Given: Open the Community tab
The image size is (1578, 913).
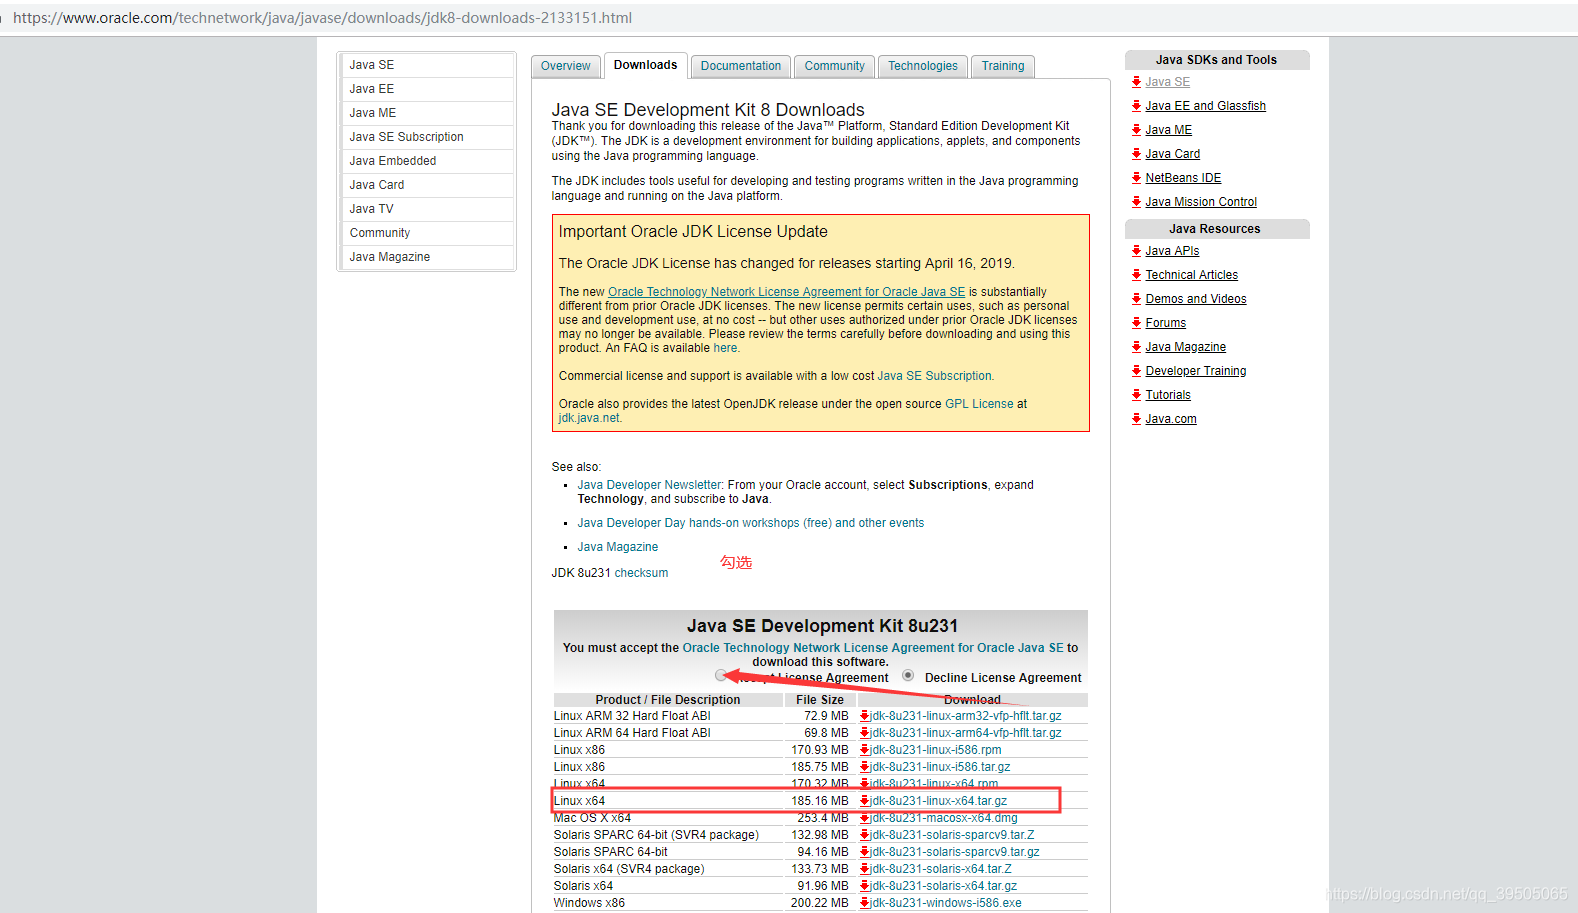Looking at the screenshot, I should [834, 66].
